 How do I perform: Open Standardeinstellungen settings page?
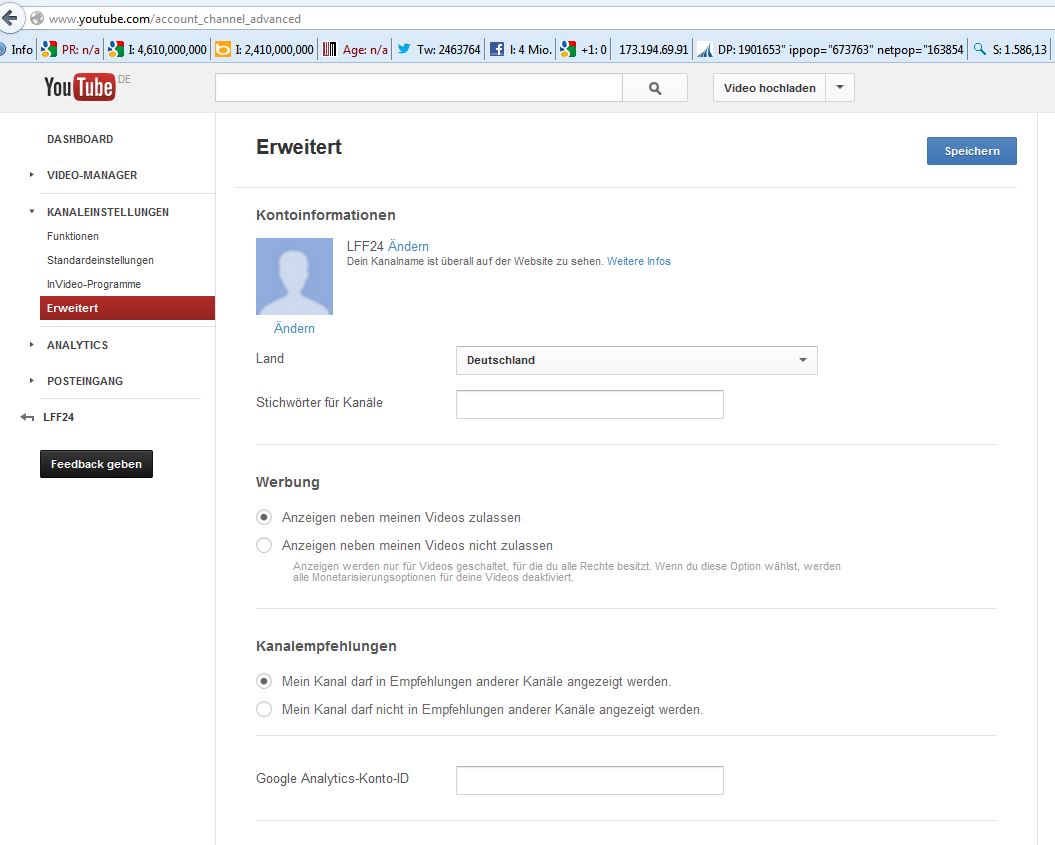(100, 260)
